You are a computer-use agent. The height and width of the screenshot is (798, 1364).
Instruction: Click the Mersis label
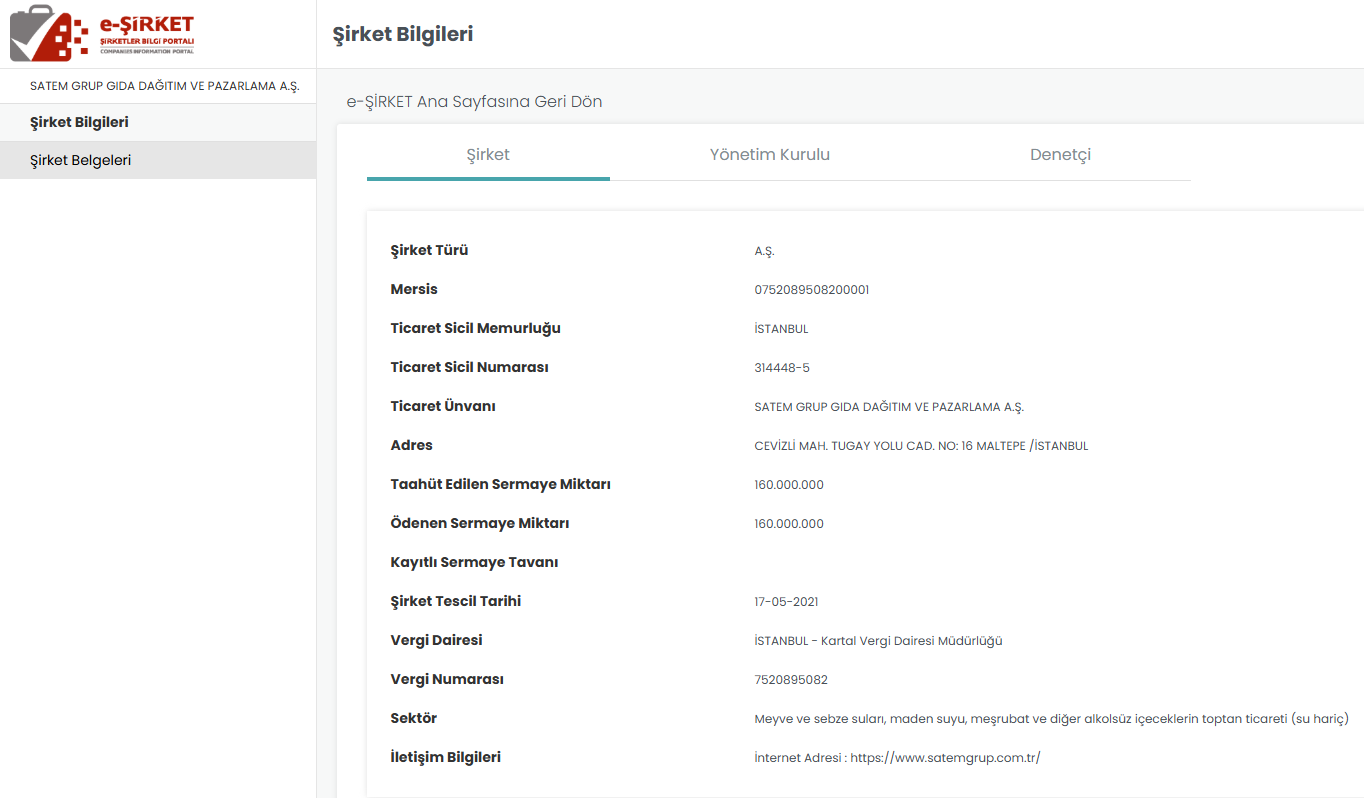(414, 289)
